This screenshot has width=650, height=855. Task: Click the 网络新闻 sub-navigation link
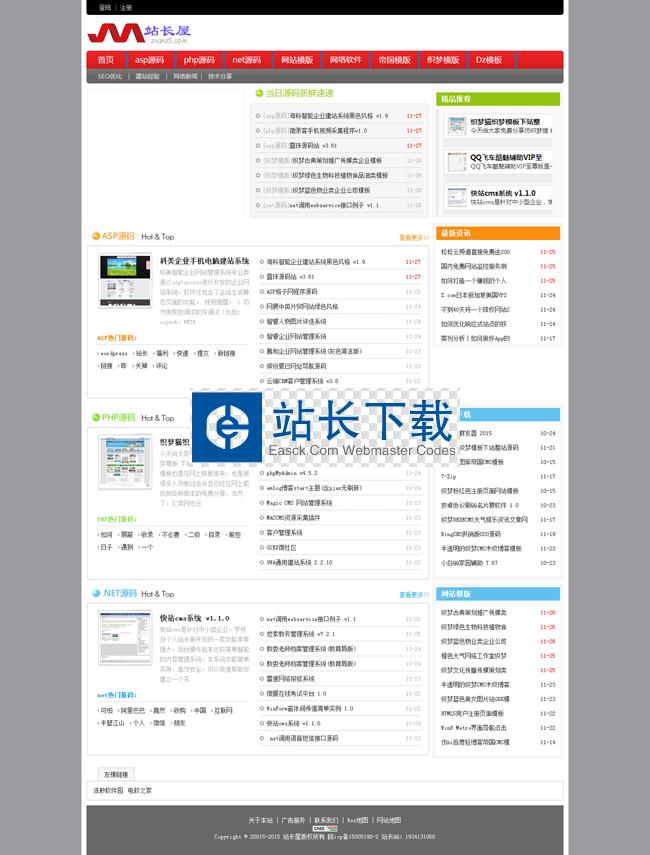tap(185, 76)
